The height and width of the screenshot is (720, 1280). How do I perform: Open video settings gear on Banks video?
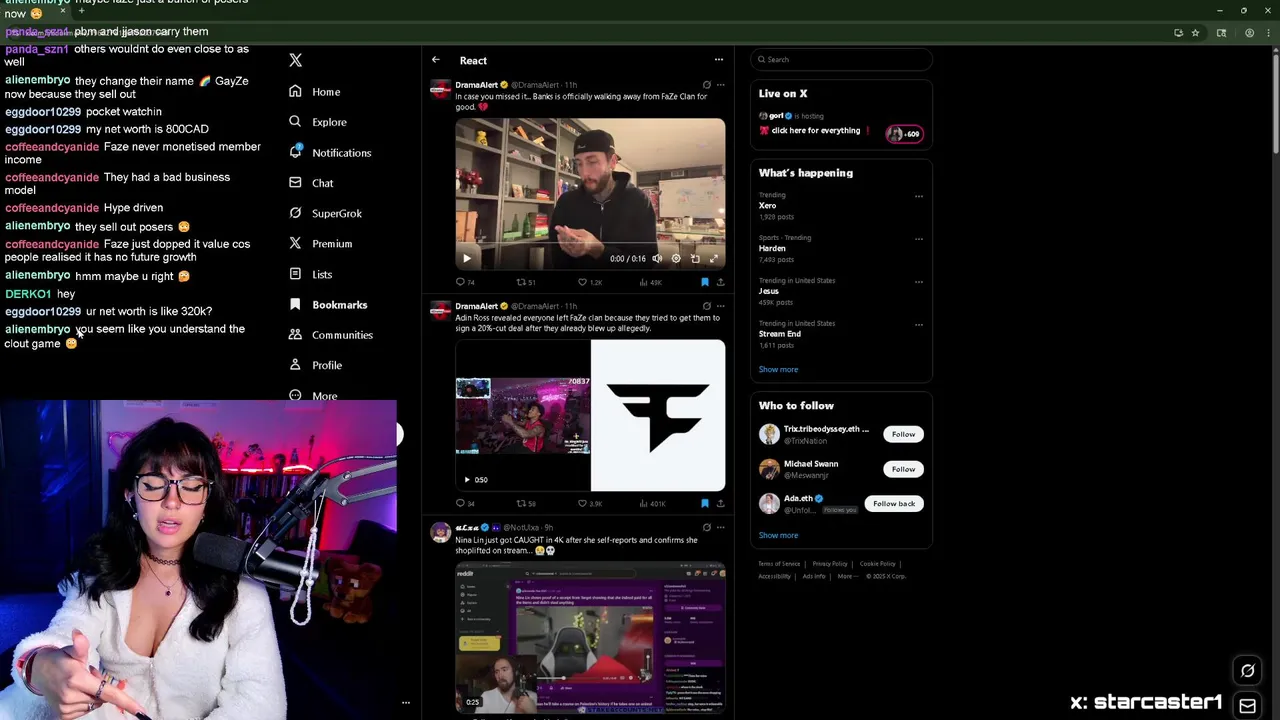(676, 258)
